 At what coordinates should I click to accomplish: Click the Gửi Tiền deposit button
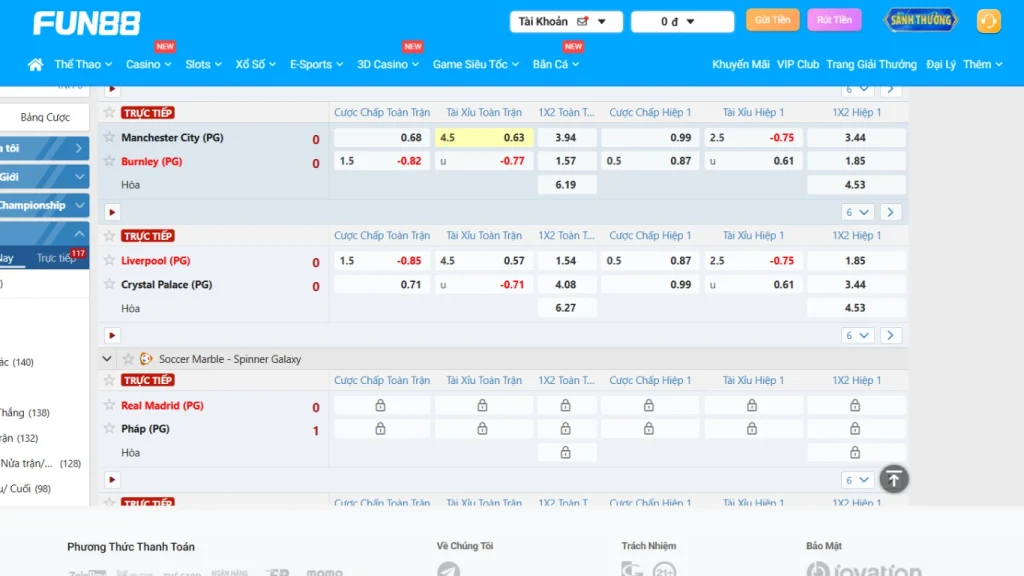pyautogui.click(x=772, y=20)
